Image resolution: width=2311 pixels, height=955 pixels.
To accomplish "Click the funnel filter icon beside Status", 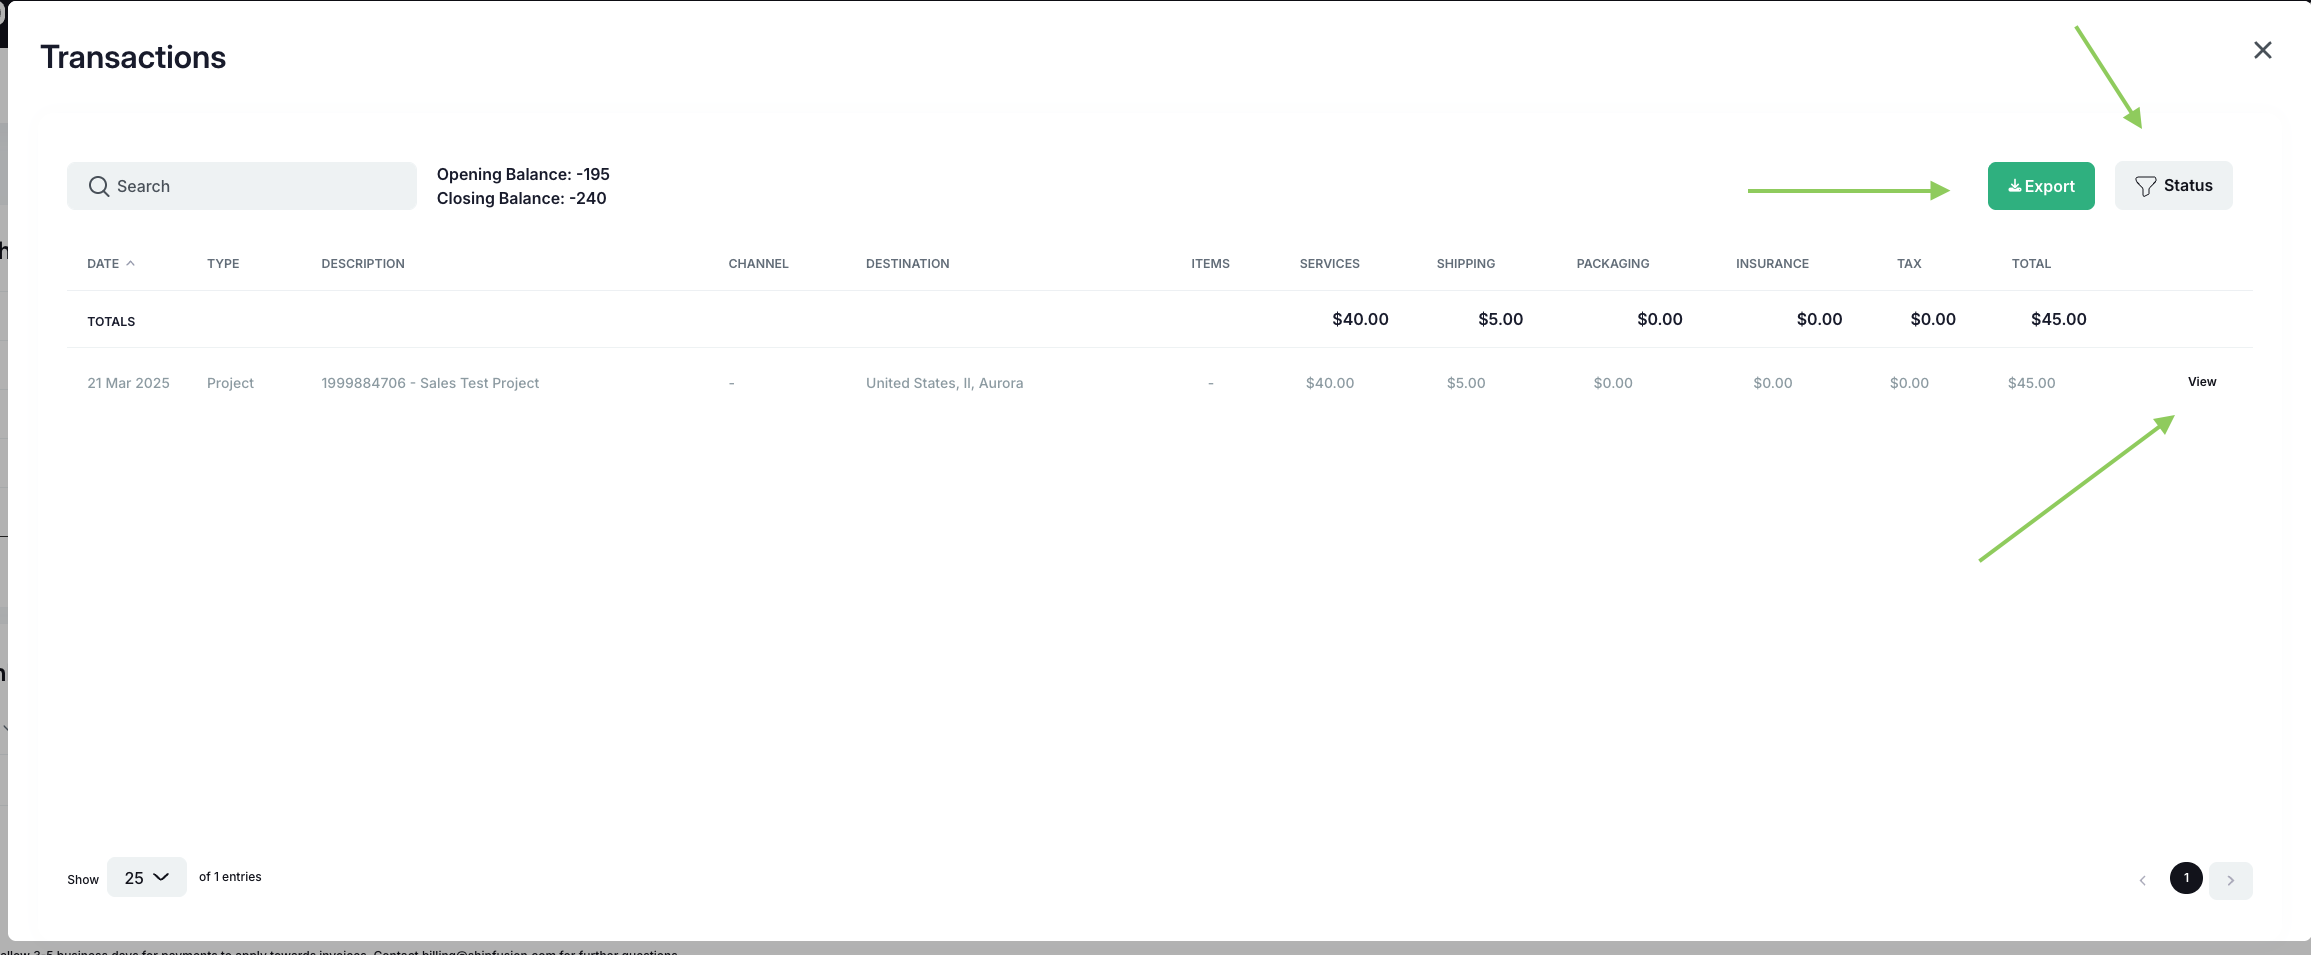I will coord(2145,186).
